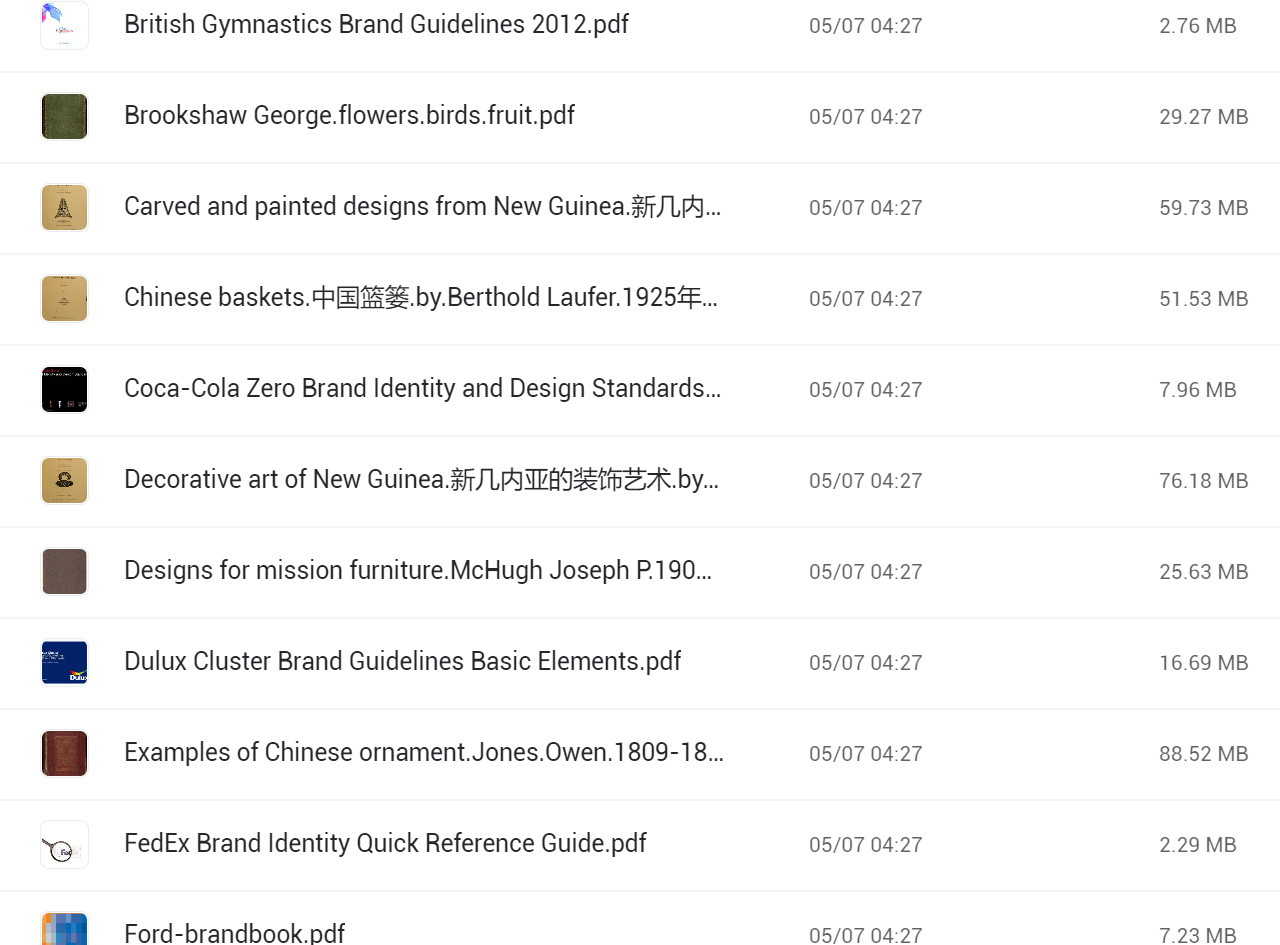The width and height of the screenshot is (1280, 945).
Task: Open FedEx Brand Identity Quick Reference Guide.pdf
Action: (x=385, y=843)
